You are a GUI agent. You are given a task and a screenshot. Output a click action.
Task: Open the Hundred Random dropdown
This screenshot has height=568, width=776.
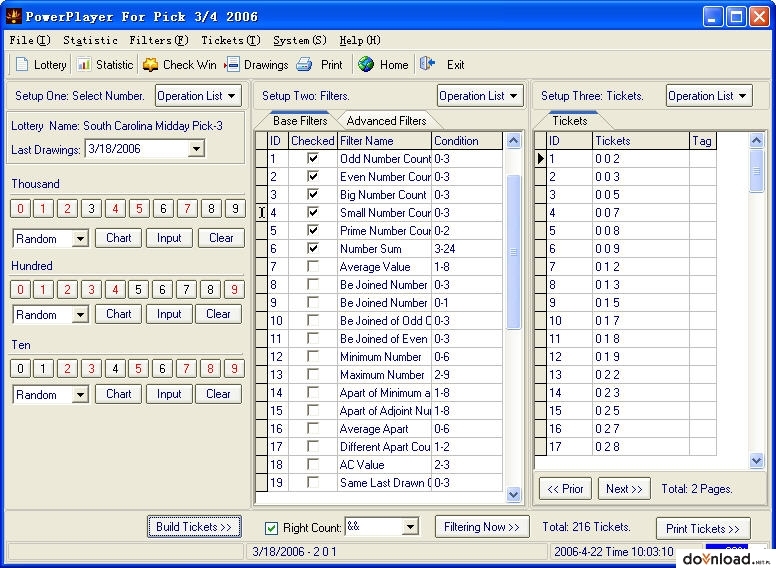click(x=80, y=315)
